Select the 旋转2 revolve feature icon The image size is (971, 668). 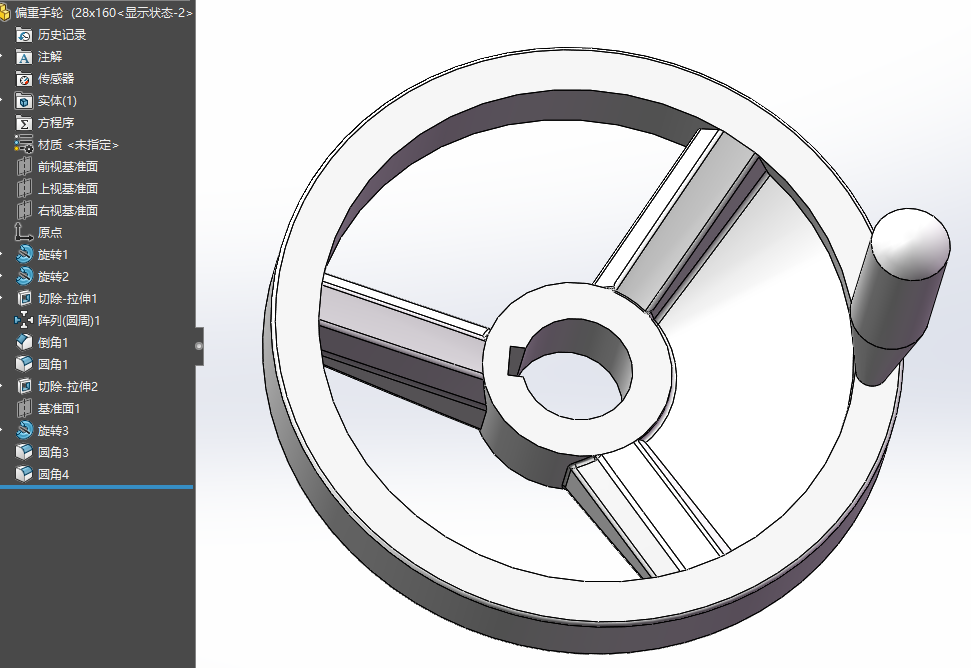(x=24, y=277)
